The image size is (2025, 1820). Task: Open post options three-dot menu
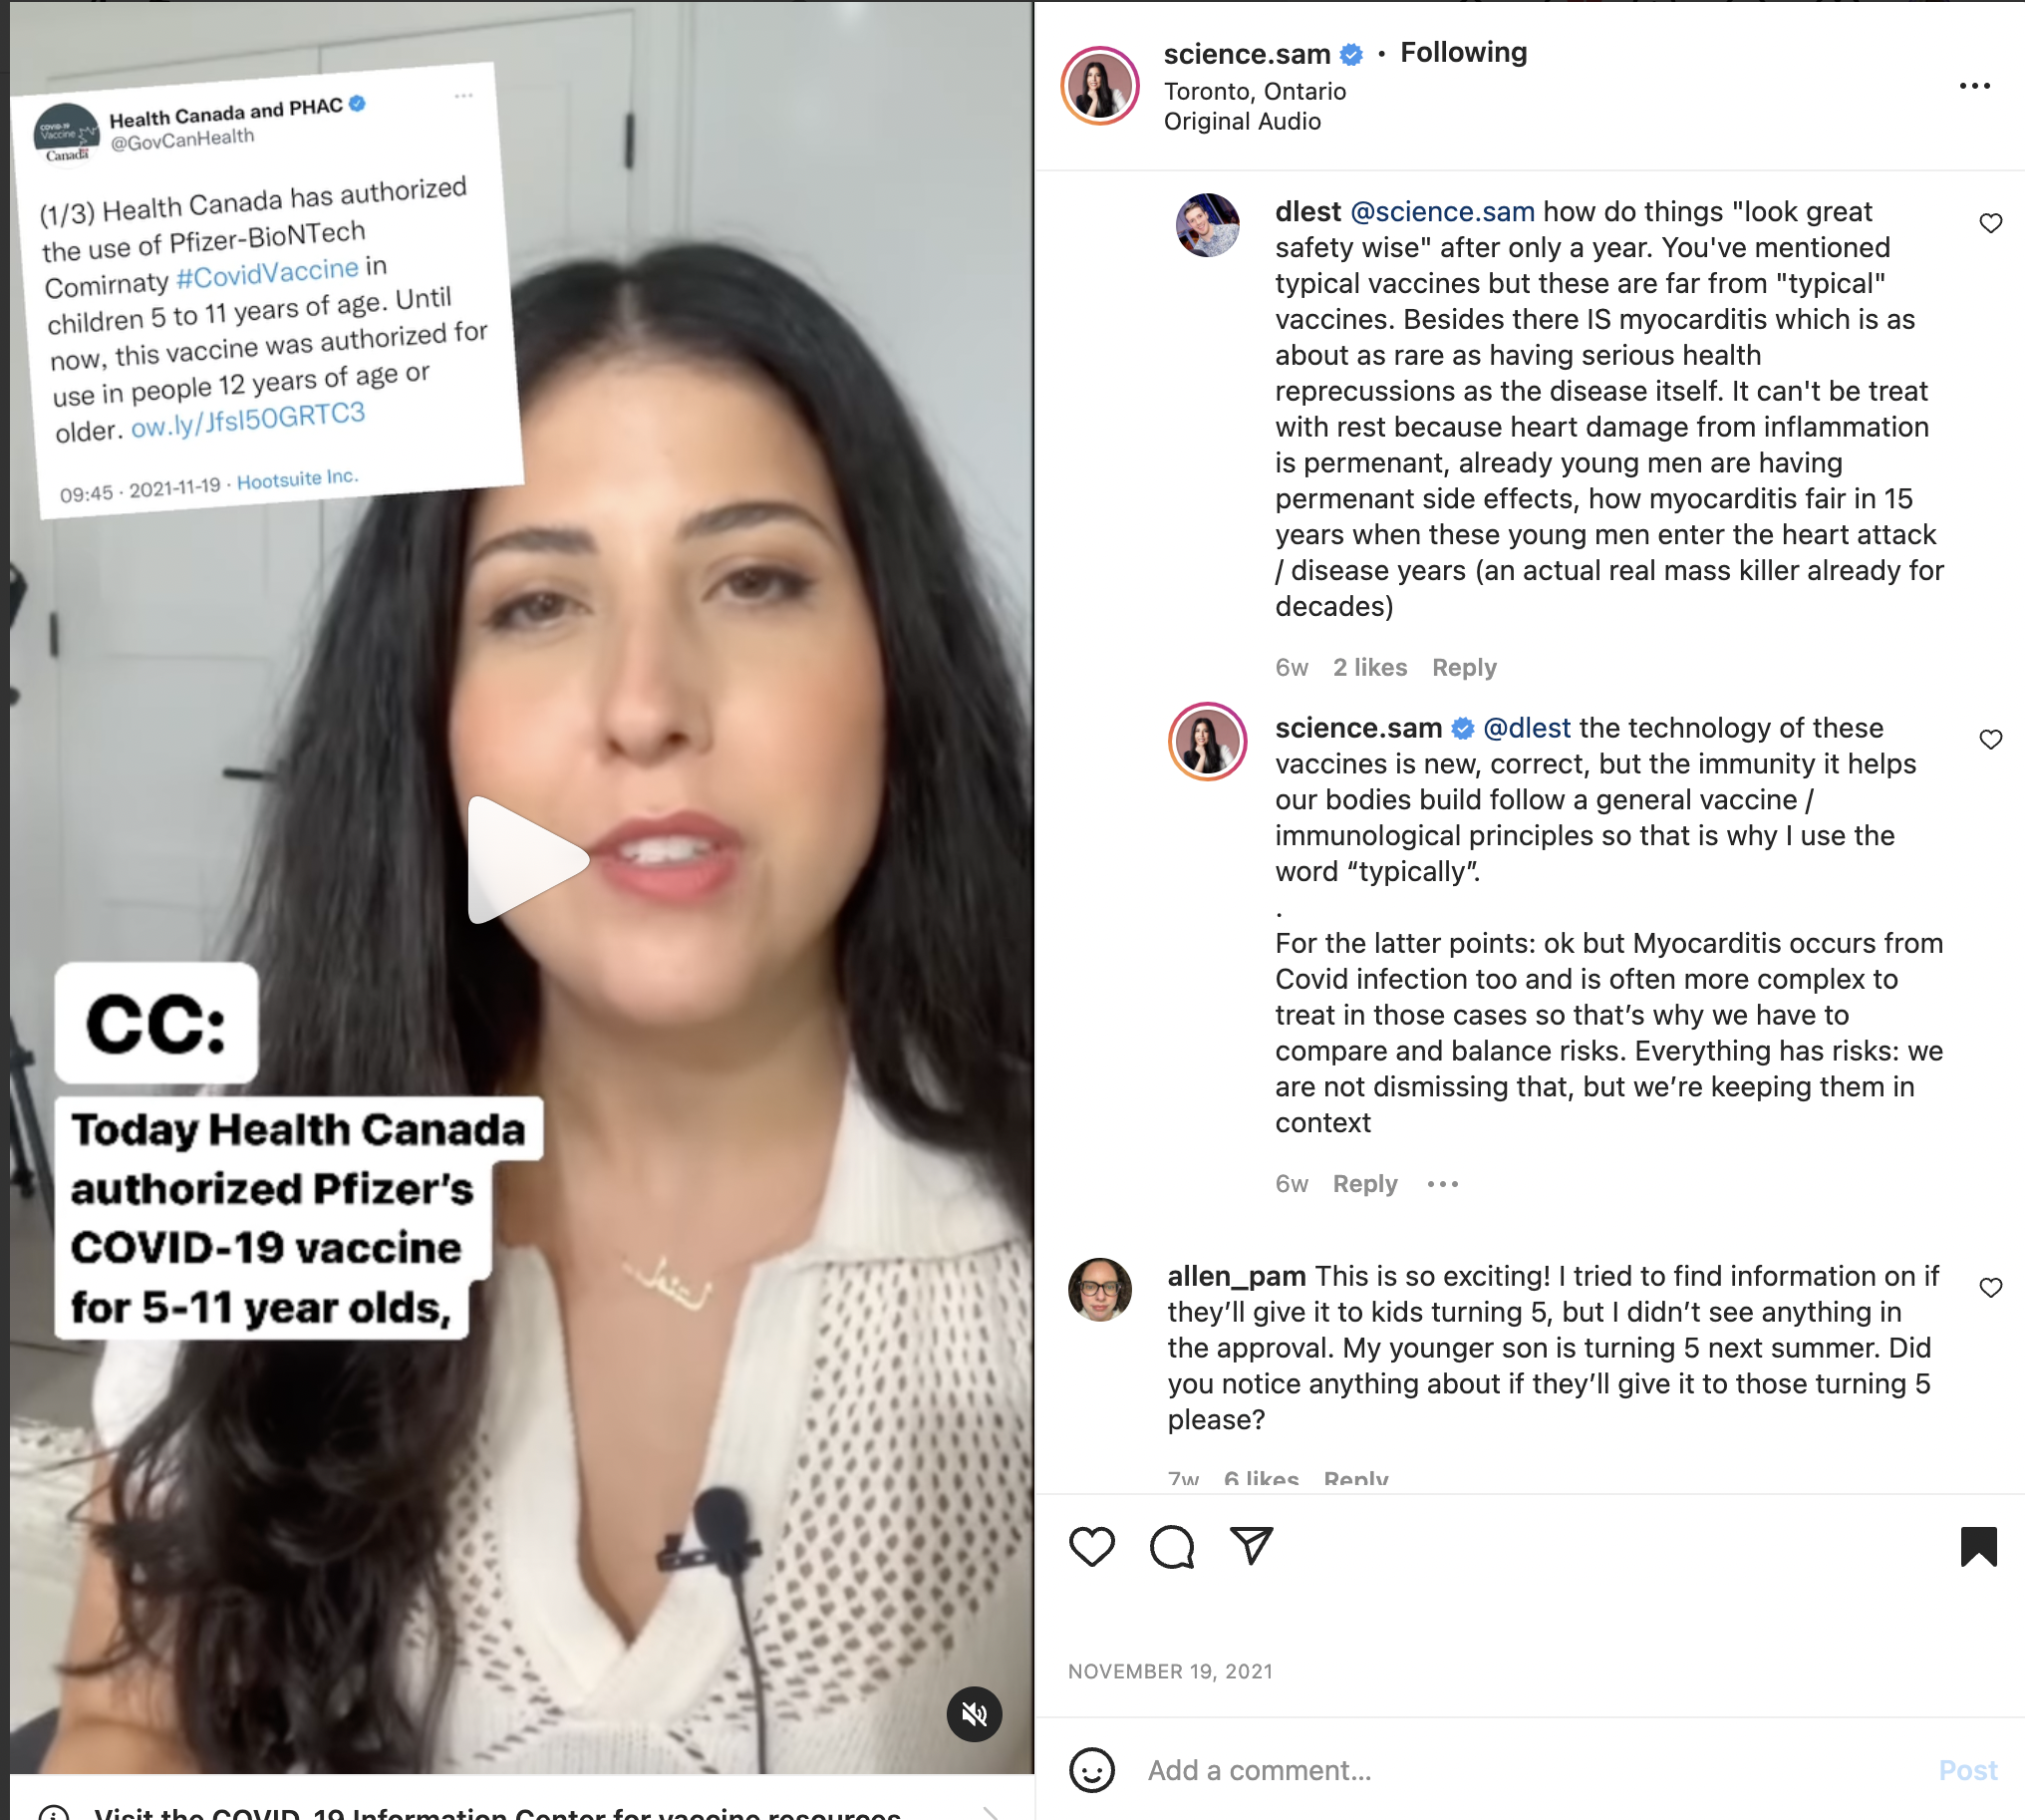point(1974,86)
